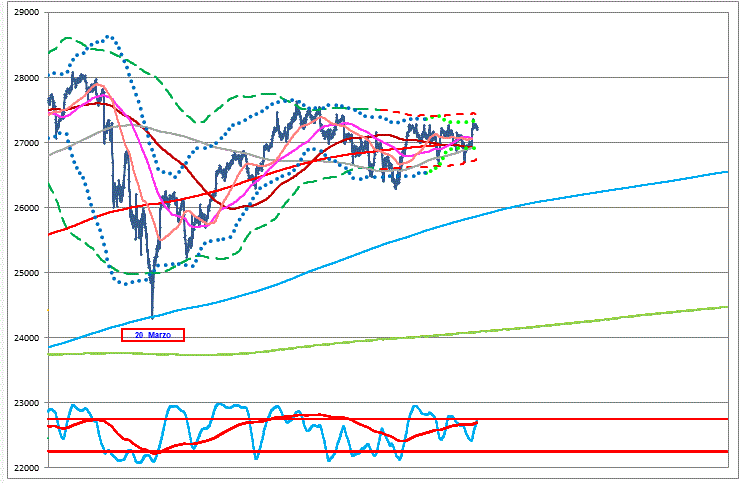This screenshot has height=483, width=744.
Task: Click the 25000 y-axis label
Action: 27,273
